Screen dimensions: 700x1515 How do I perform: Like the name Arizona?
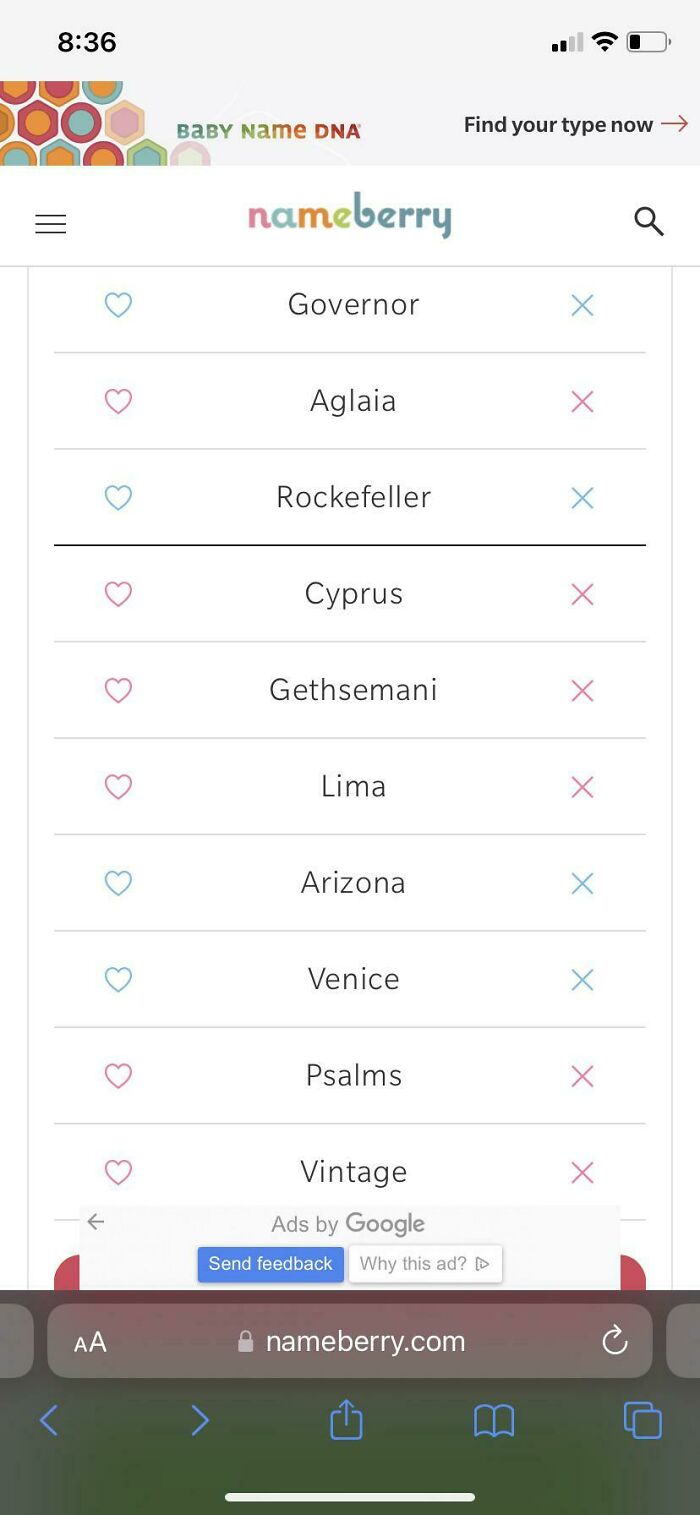coord(118,883)
